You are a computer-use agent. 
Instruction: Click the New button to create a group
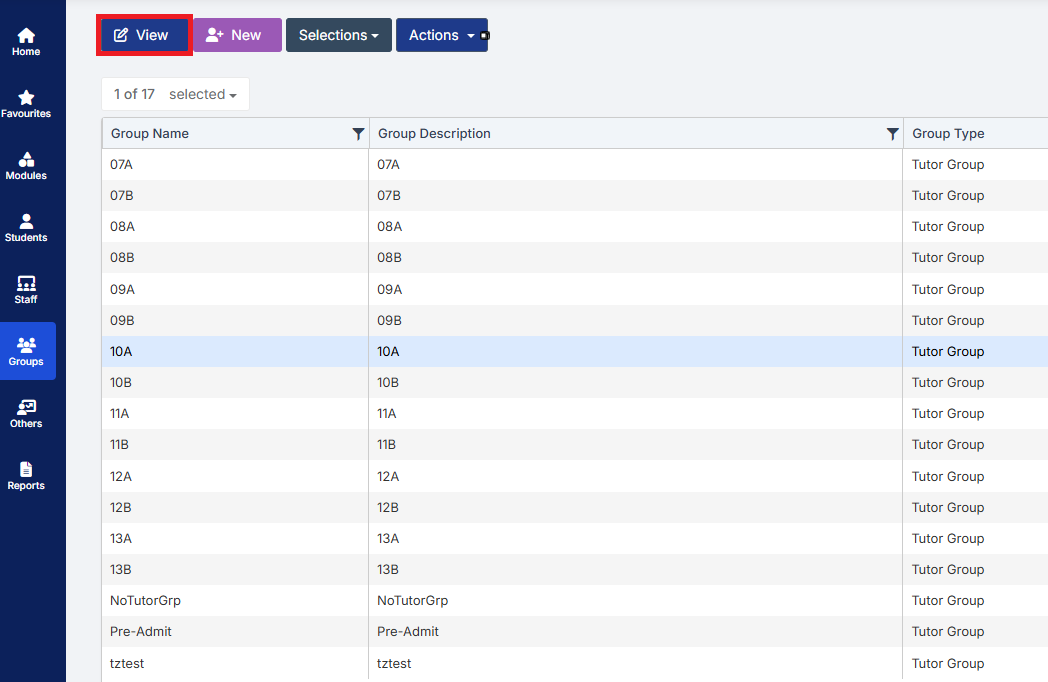[x=237, y=34]
